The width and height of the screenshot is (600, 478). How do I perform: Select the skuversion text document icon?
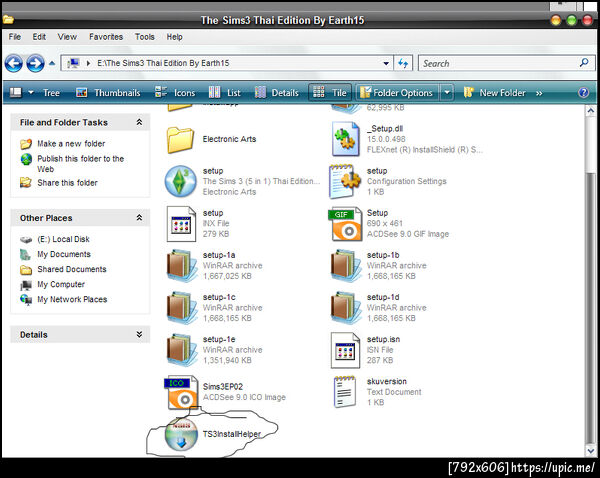[x=344, y=392]
